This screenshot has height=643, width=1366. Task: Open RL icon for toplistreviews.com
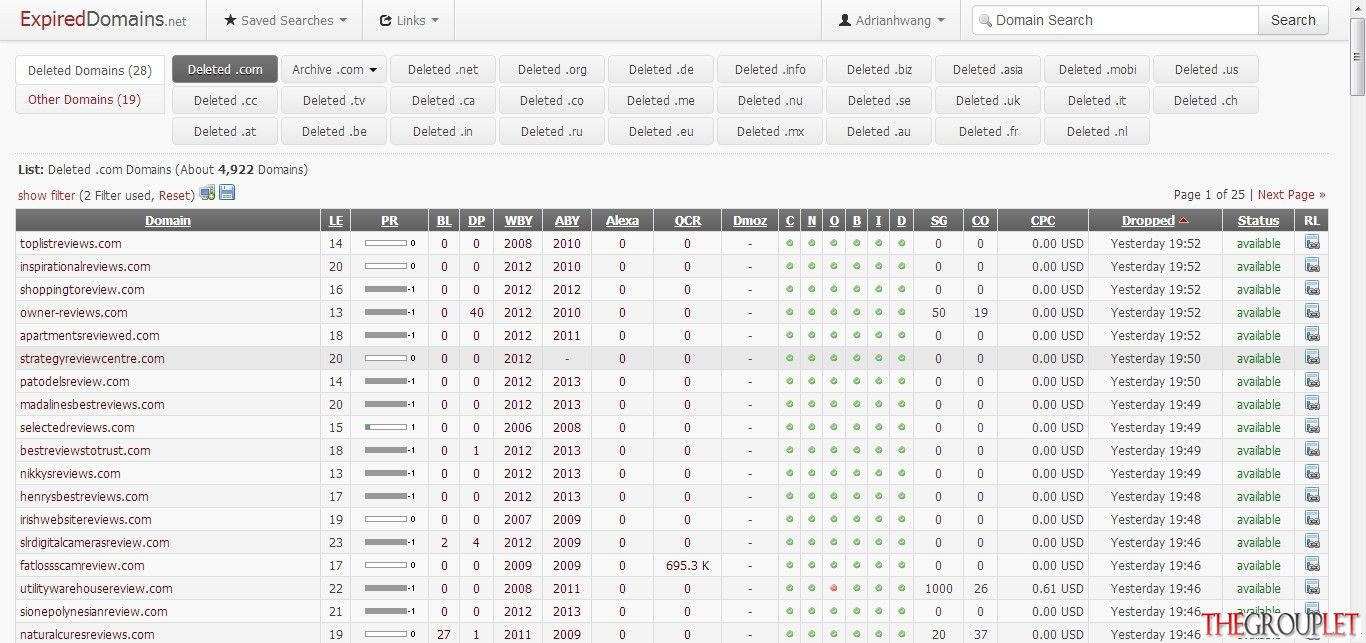1312,243
